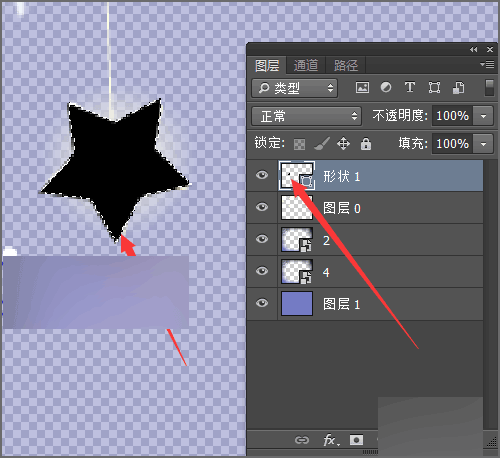Viewport: 500px width, 458px height.
Task: Filter layers by adjustment layer icon
Action: tap(386, 88)
